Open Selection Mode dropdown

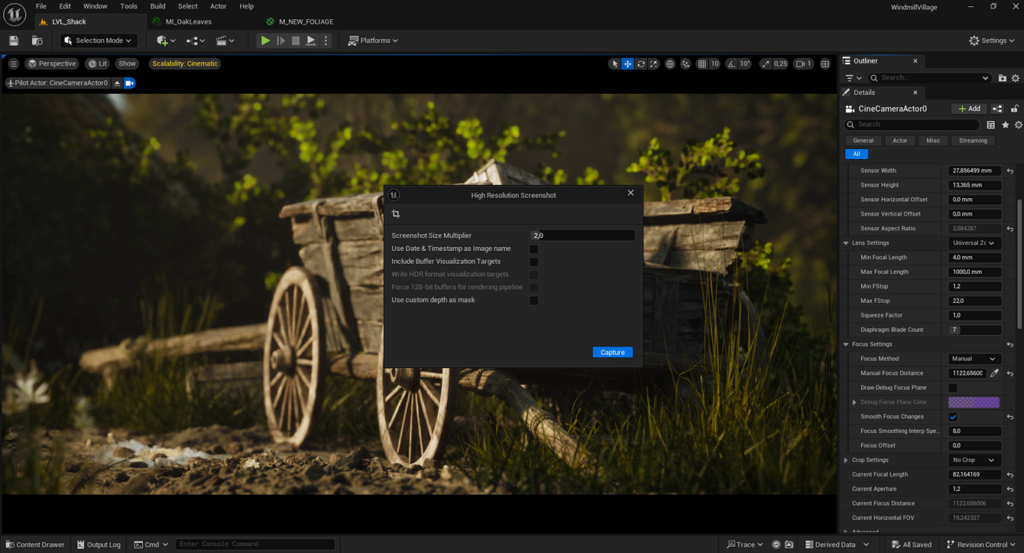(99, 40)
